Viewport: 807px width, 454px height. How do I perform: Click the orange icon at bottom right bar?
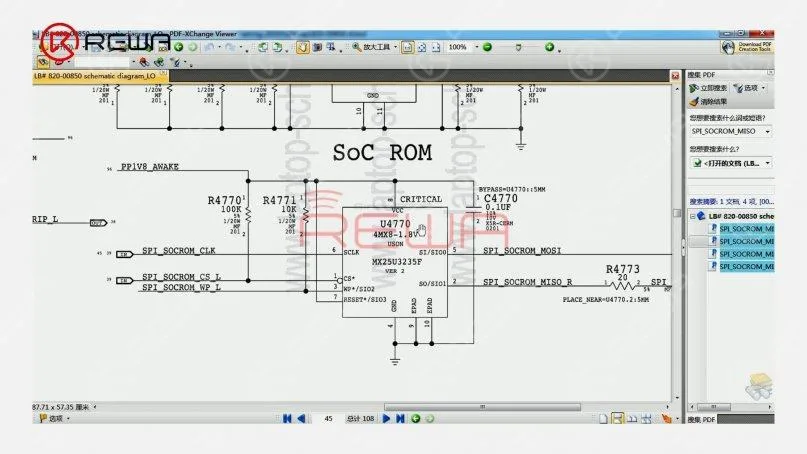pos(667,419)
